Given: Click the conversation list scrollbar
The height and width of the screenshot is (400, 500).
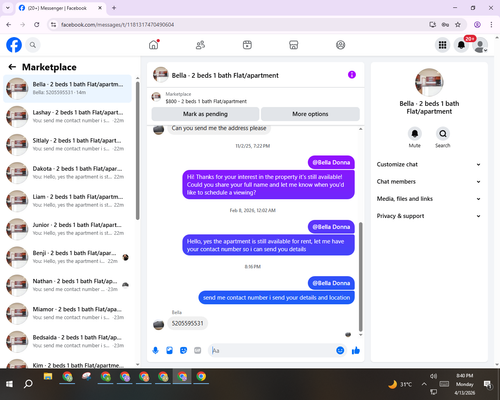Looking at the screenshot, I should click(137, 150).
